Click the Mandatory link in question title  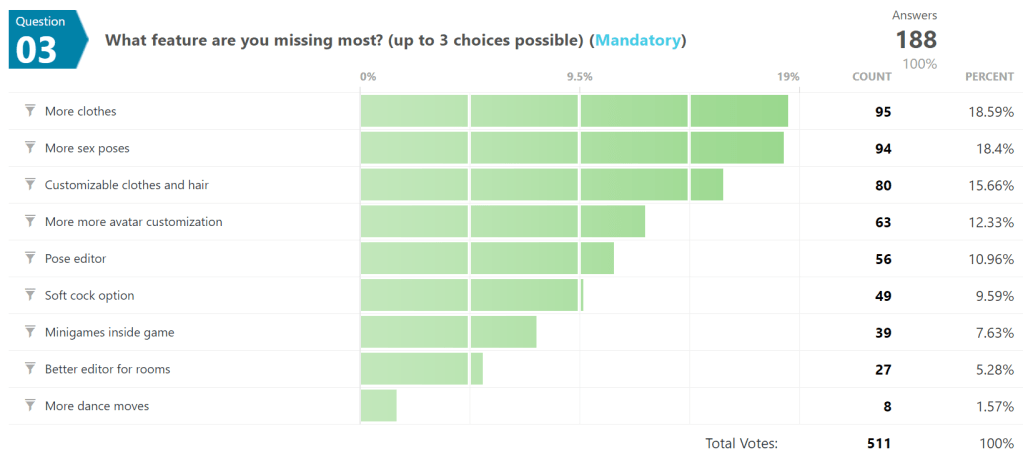[x=638, y=41]
